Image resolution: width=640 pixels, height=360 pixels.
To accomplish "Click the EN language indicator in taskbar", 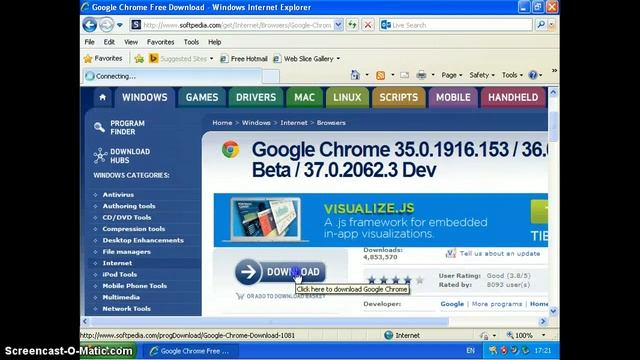I will click(470, 351).
